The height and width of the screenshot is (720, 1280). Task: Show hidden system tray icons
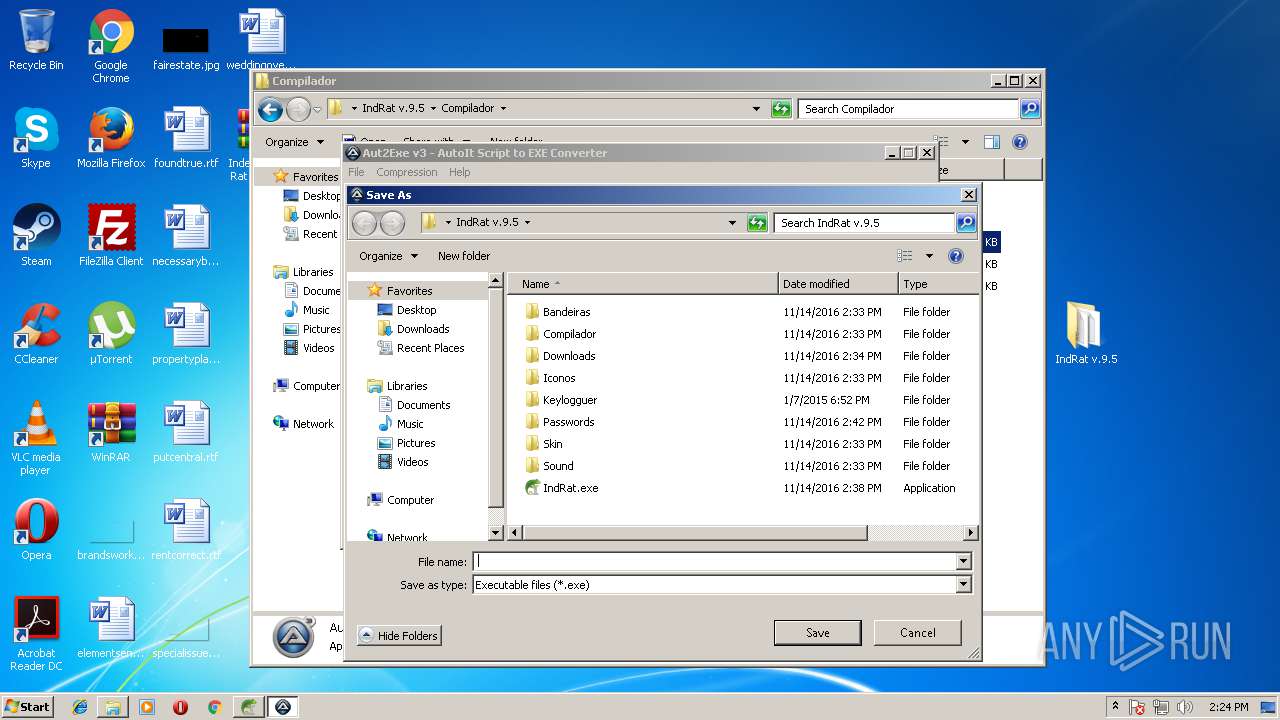pos(1115,707)
